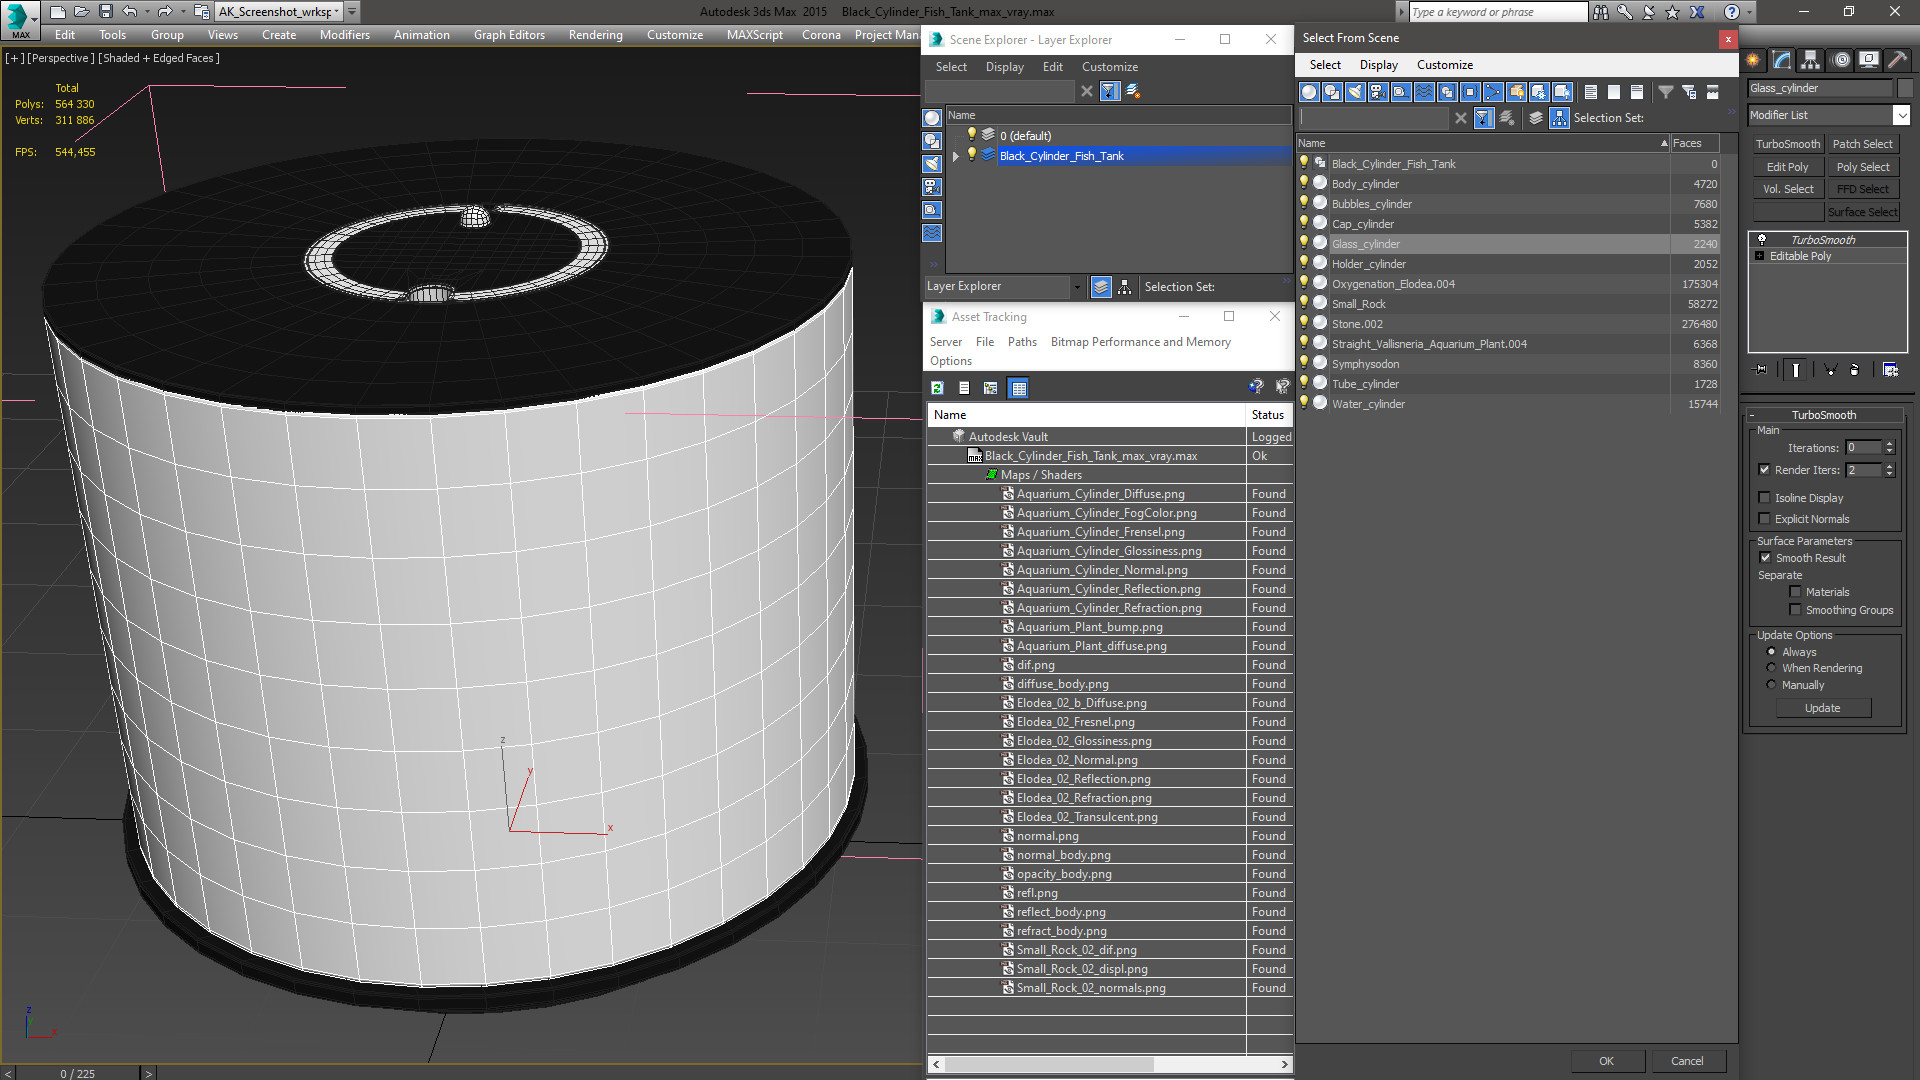Click the TurboSmooth Update button
Screen dimensions: 1920x1080
point(1822,708)
